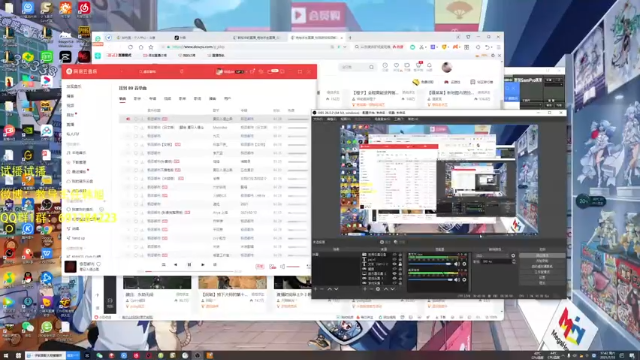Click the search field in NetEase title bar
Image resolution: width=640 pixels, height=360 pixels.
157,71
